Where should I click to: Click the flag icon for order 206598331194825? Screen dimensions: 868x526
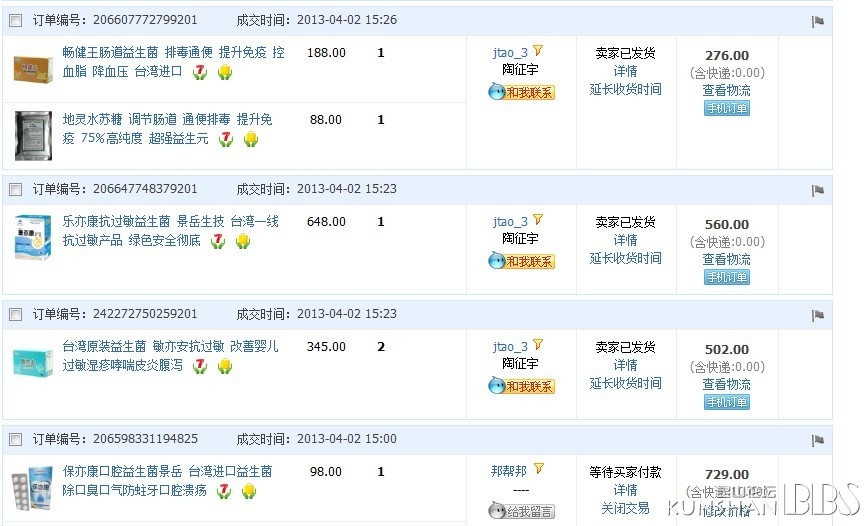pyautogui.click(x=818, y=441)
